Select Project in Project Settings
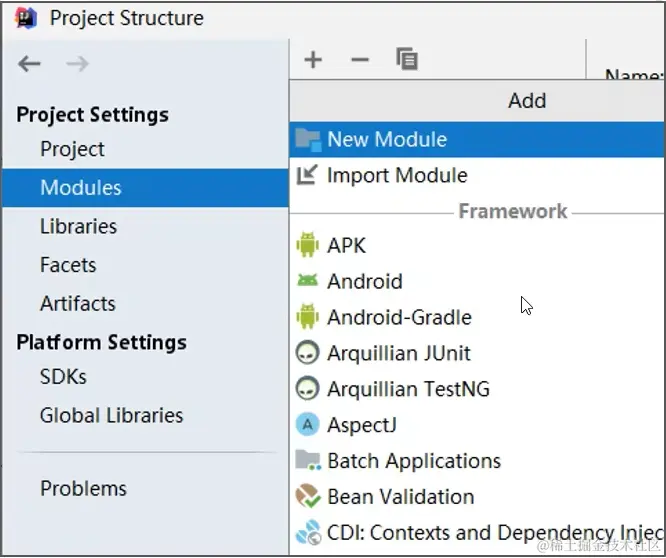 pyautogui.click(x=72, y=149)
